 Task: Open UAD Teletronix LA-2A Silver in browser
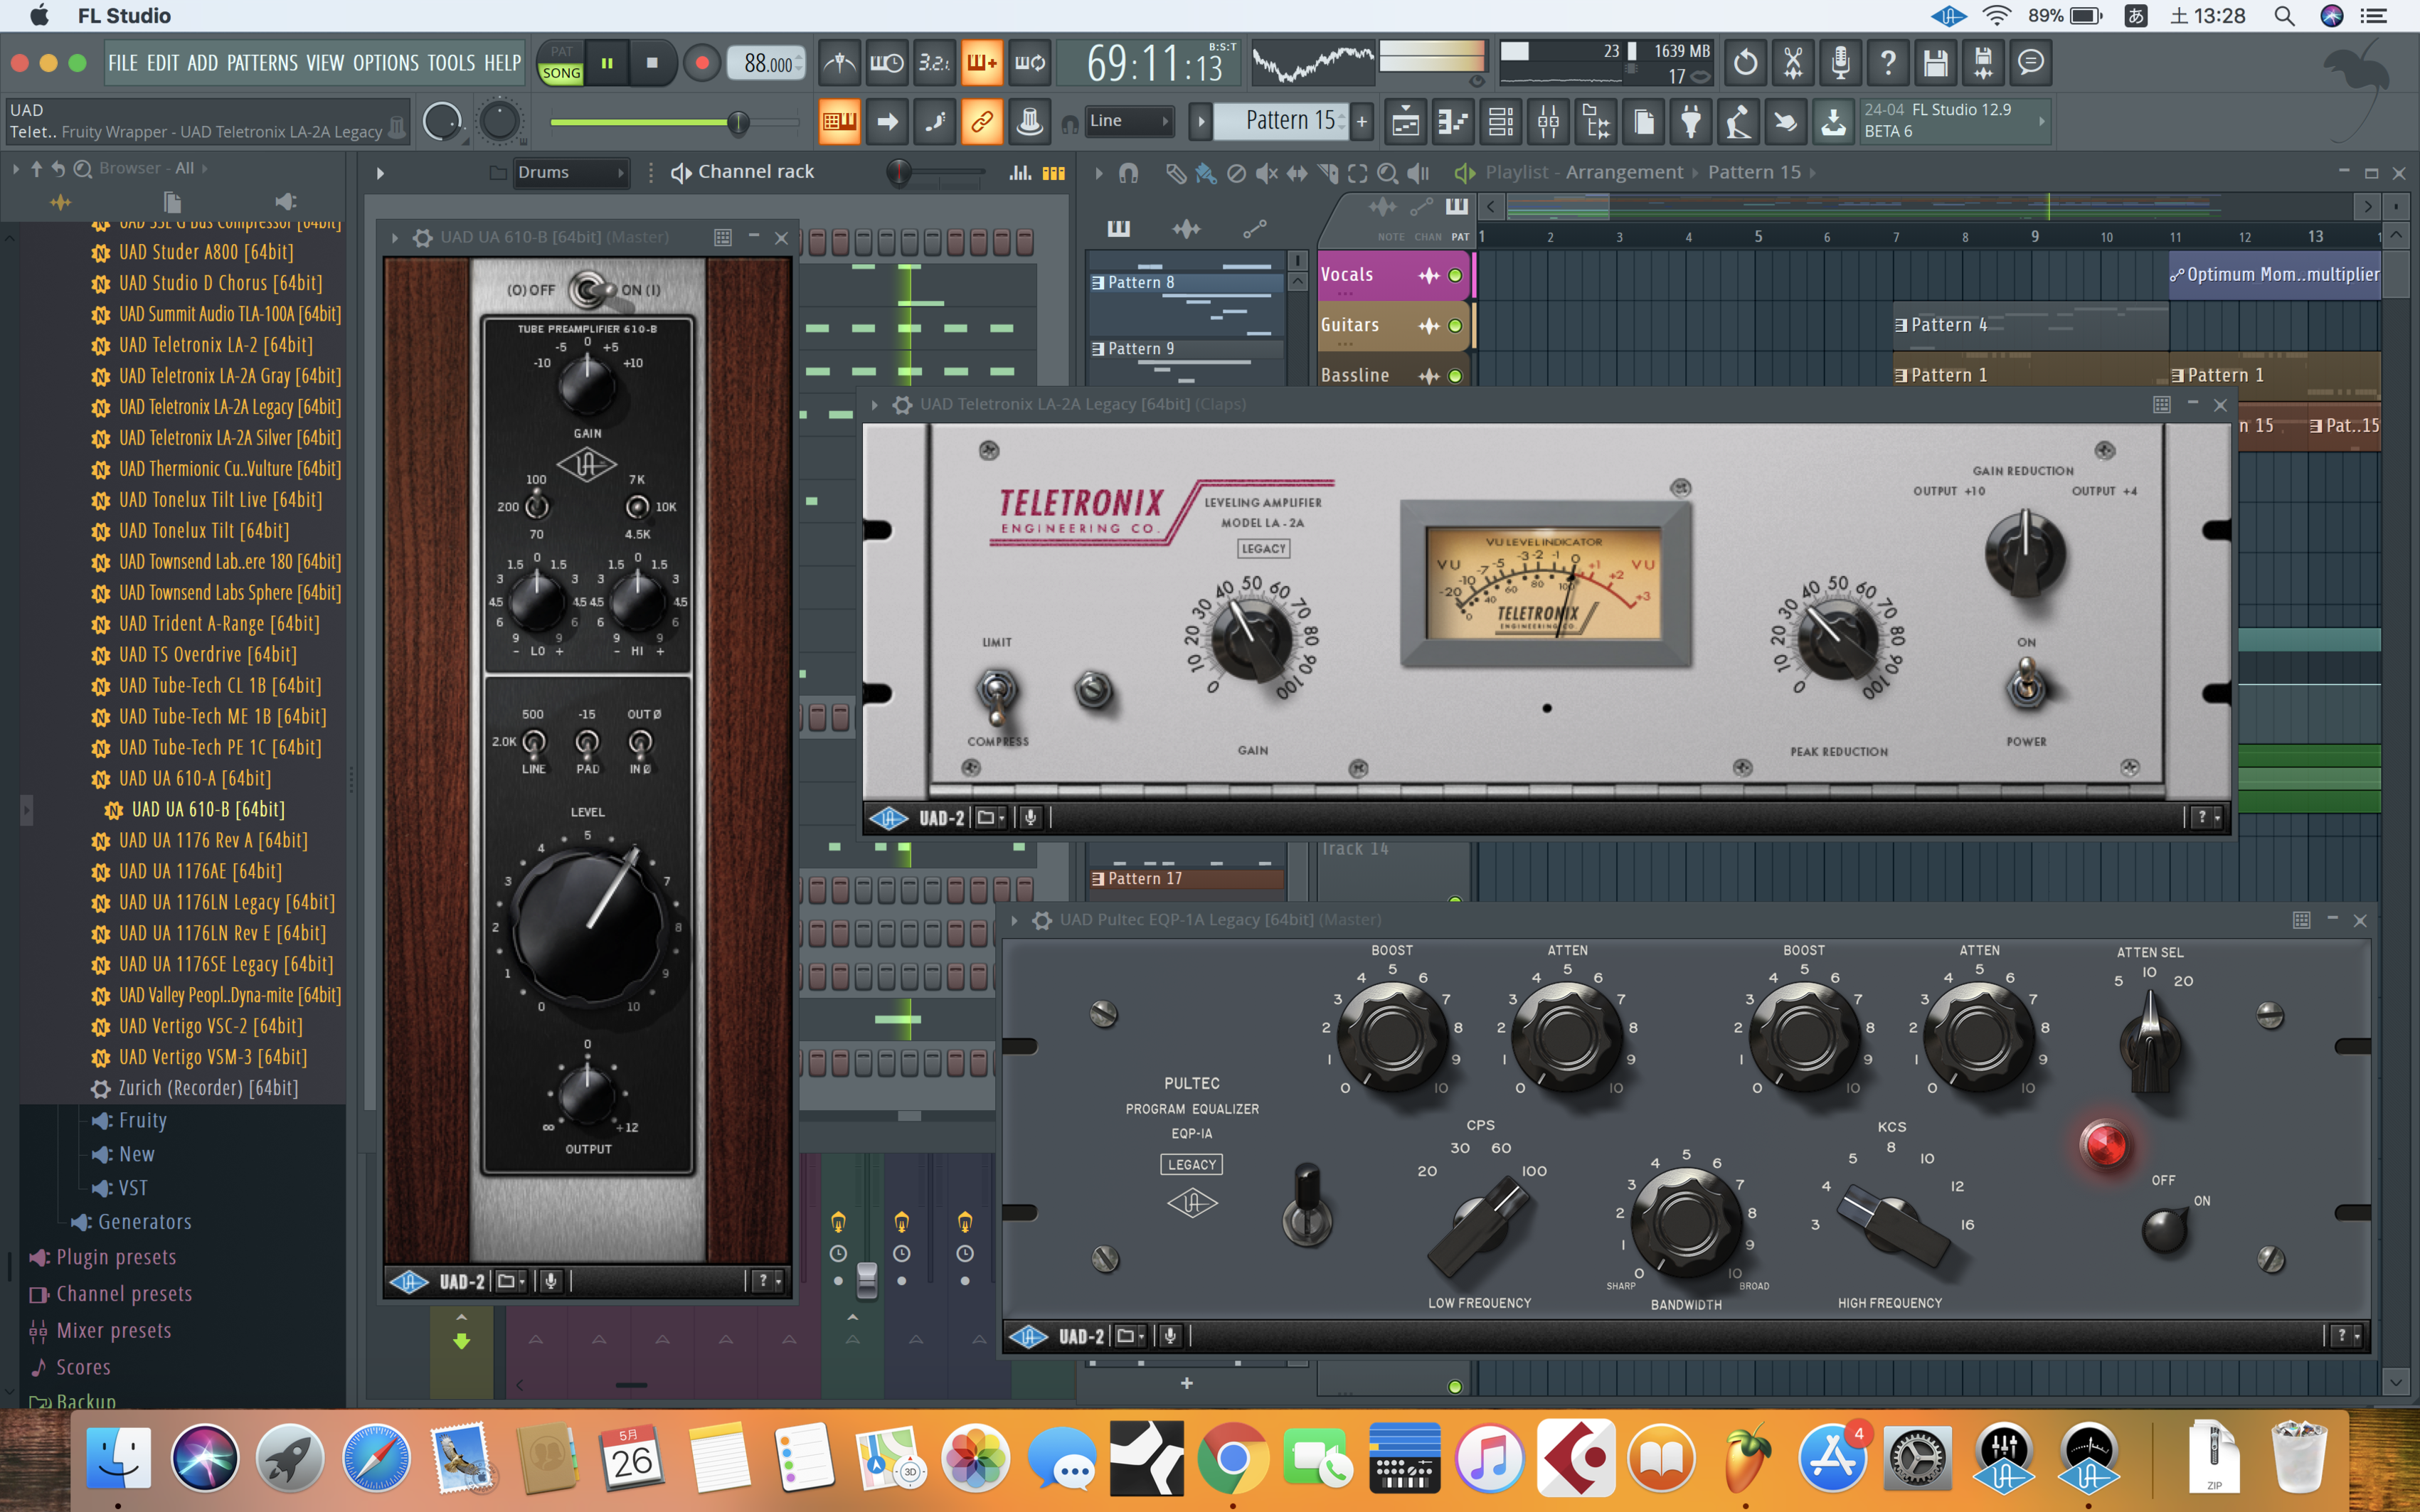(x=229, y=438)
